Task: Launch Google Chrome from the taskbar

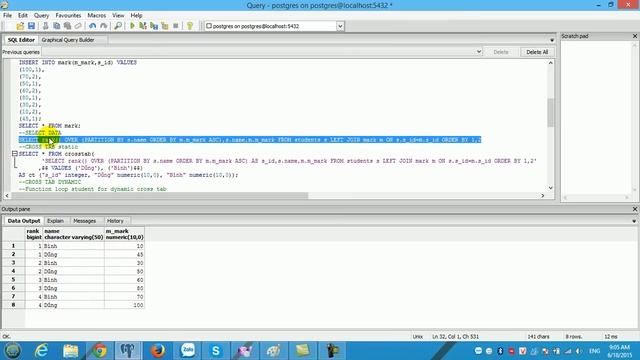Action: click(x=99, y=351)
